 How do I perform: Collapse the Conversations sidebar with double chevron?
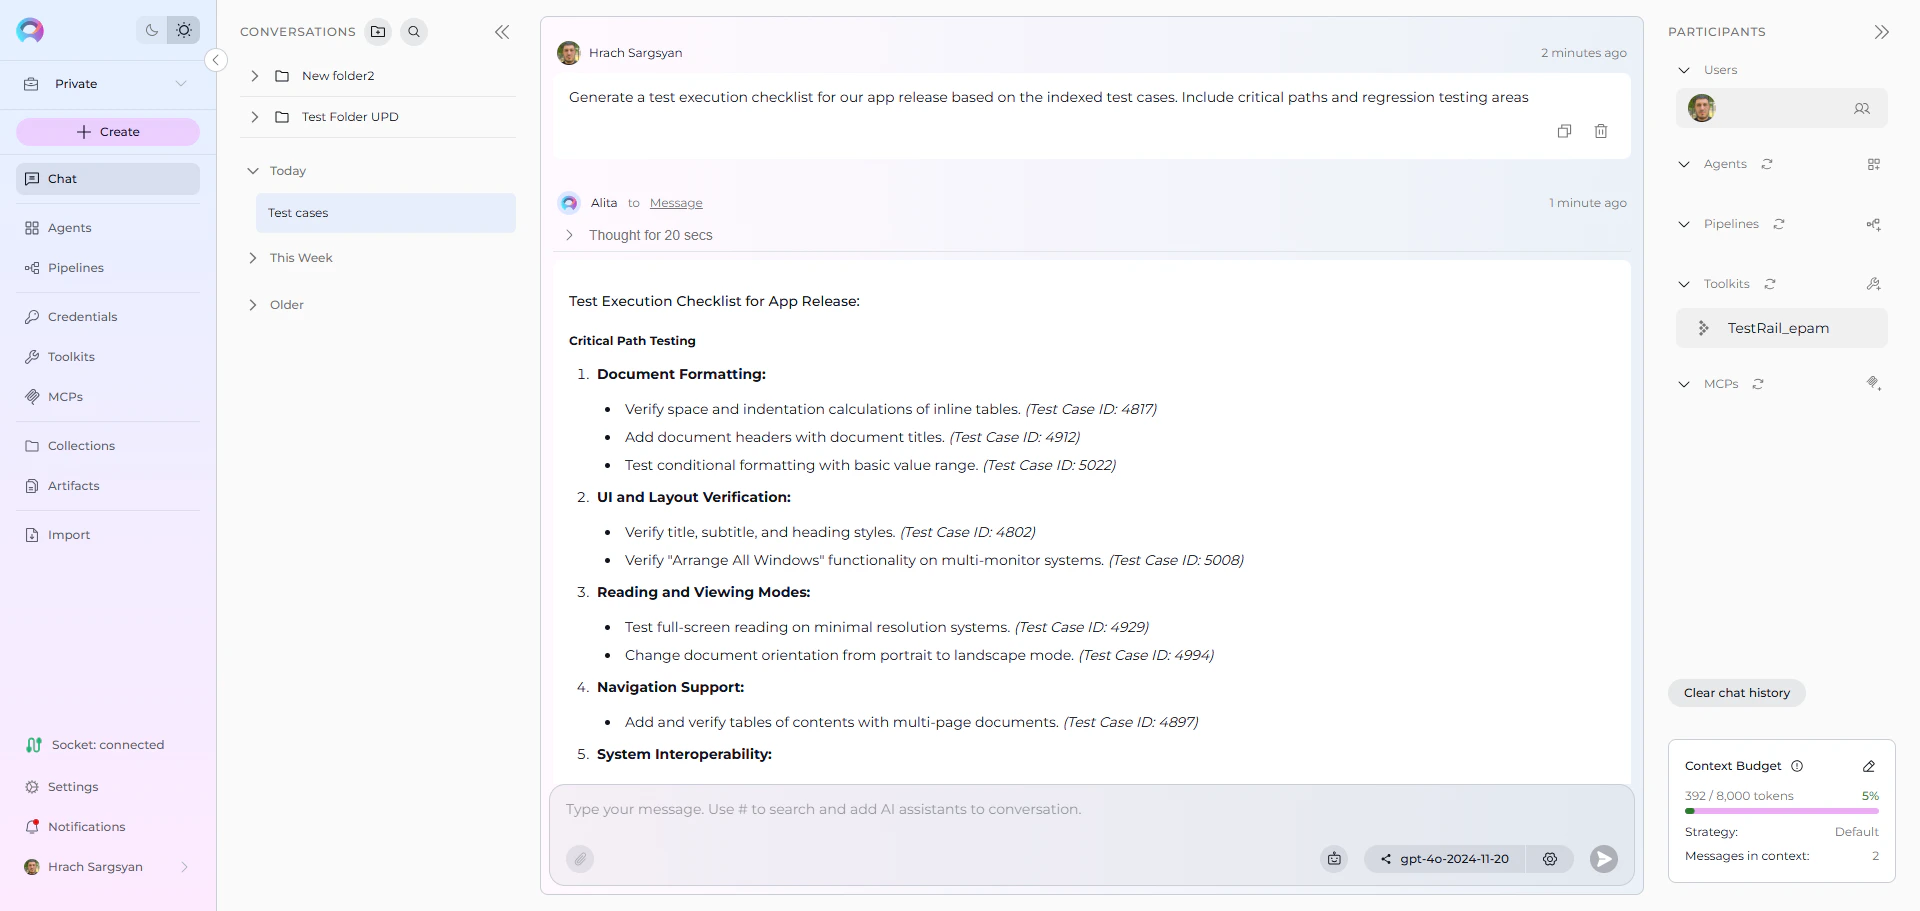502,31
